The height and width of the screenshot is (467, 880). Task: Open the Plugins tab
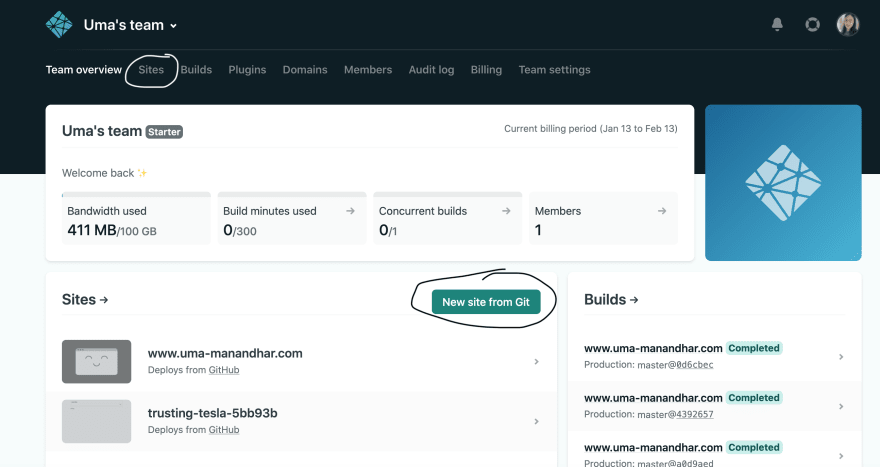(x=247, y=70)
